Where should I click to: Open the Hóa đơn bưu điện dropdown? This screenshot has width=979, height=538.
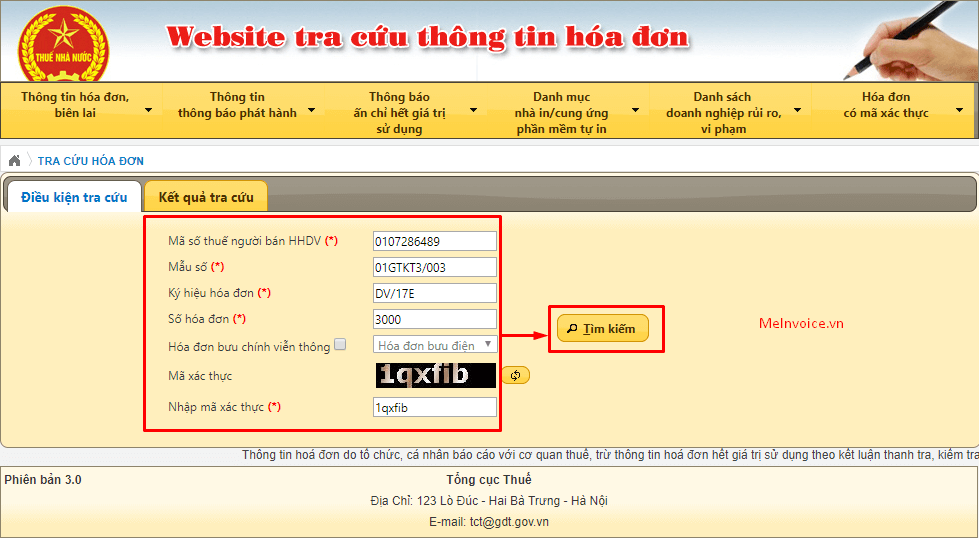(434, 345)
